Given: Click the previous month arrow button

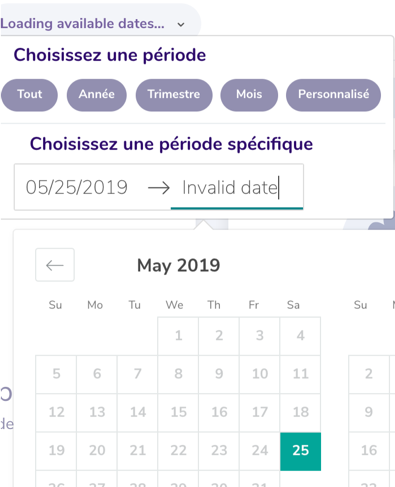Looking at the screenshot, I should tap(55, 265).
